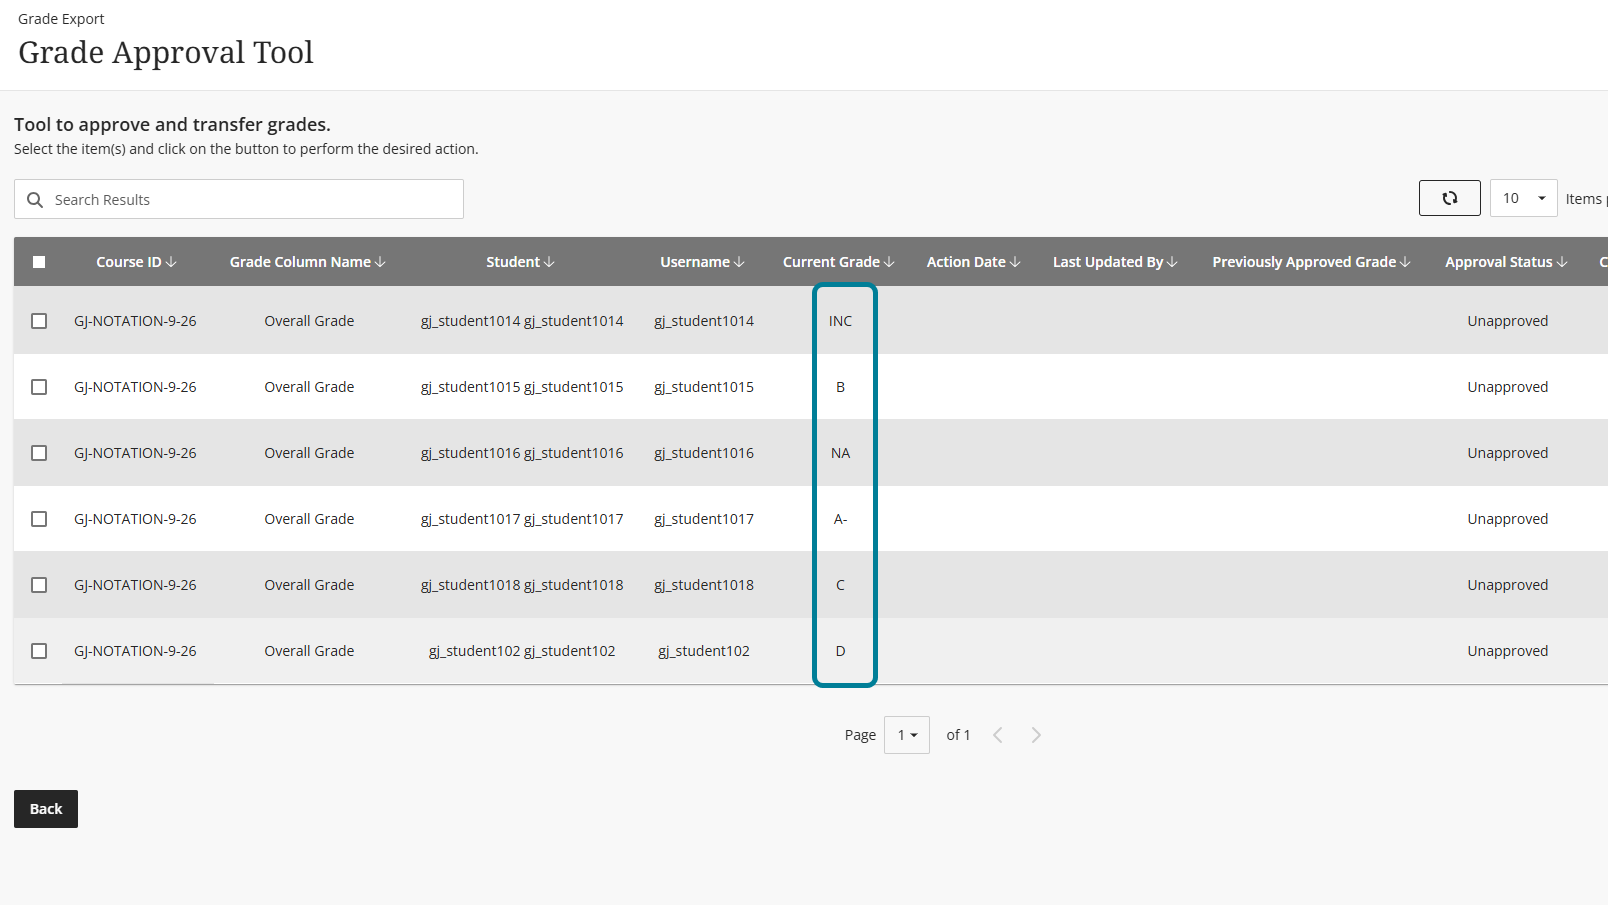Sort by Grade Column Name arrow
The height and width of the screenshot is (905, 1608).
[x=380, y=262]
